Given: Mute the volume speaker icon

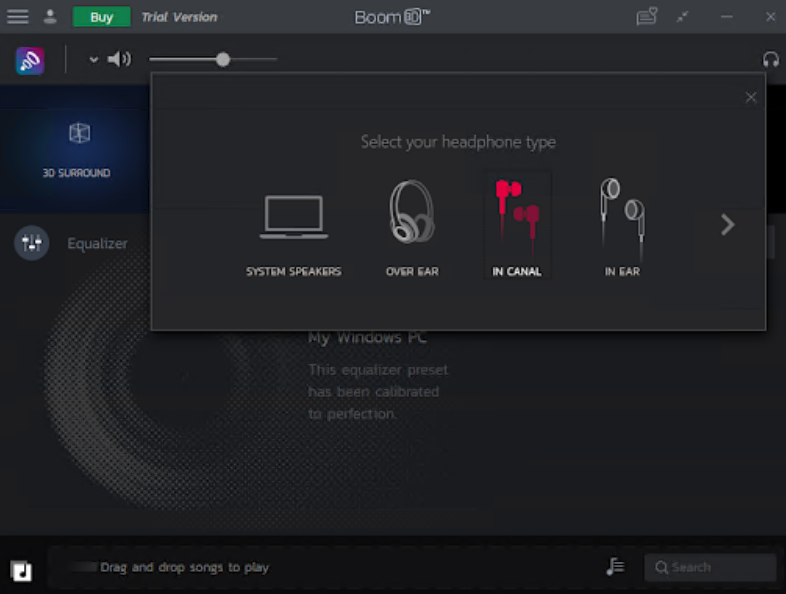Looking at the screenshot, I should (x=119, y=60).
